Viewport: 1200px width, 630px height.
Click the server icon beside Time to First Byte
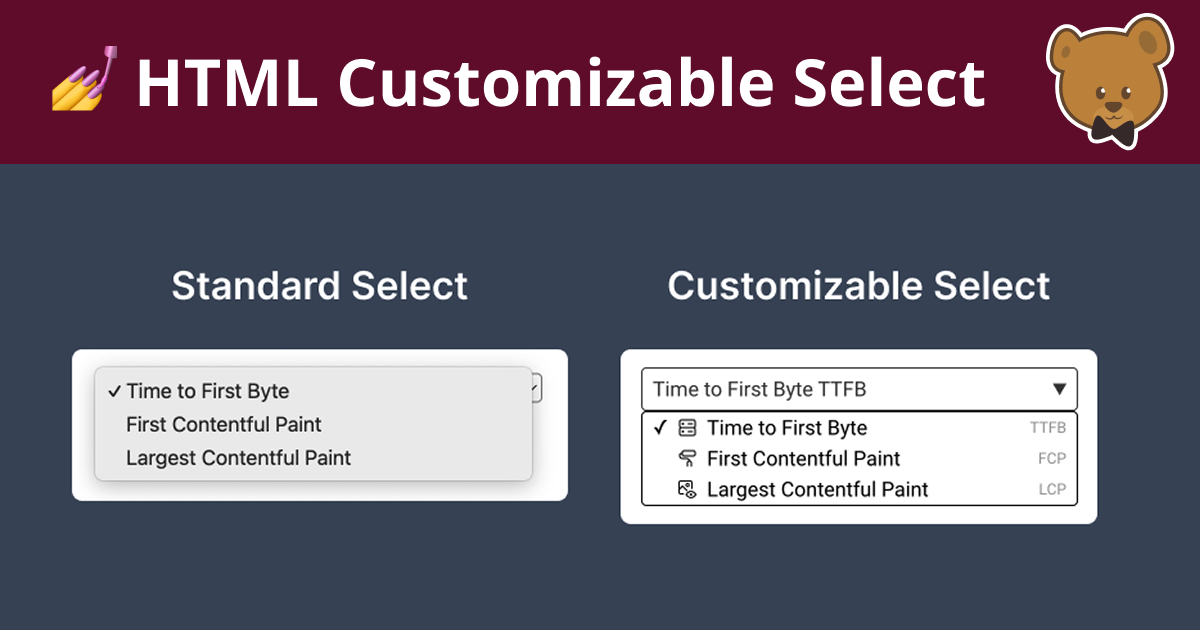tap(685, 428)
